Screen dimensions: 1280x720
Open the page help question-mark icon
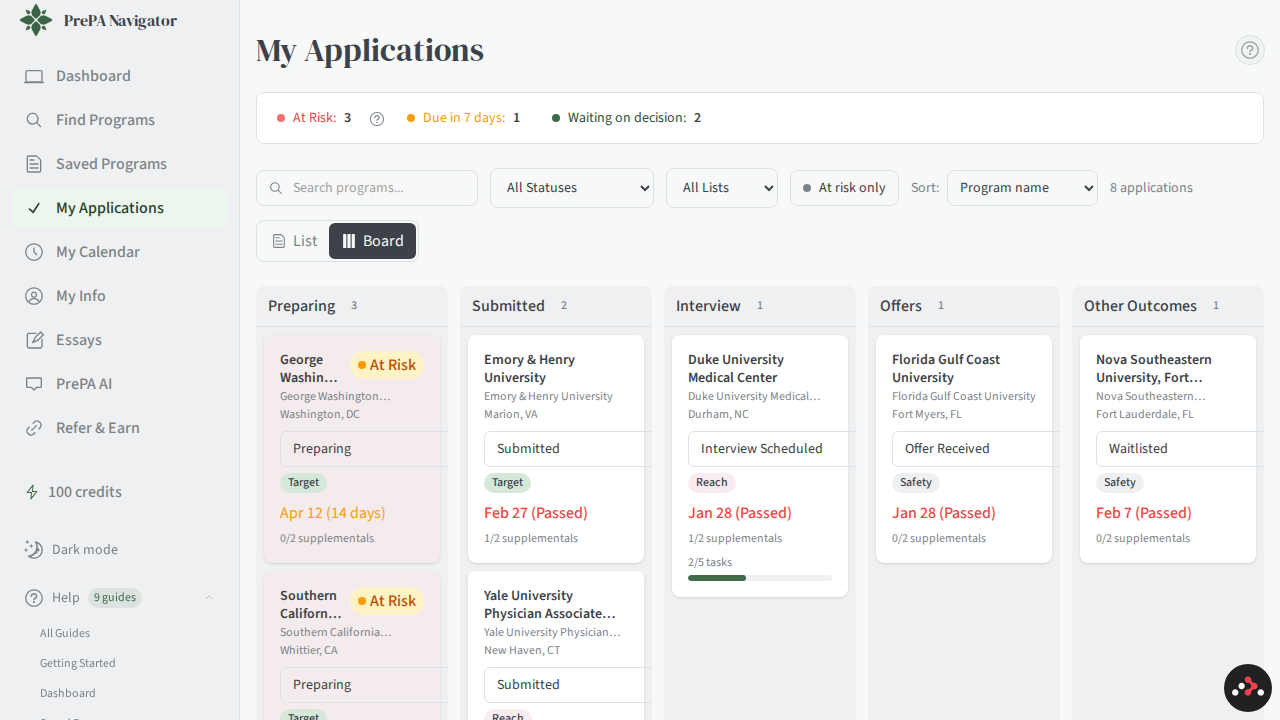[1250, 50]
